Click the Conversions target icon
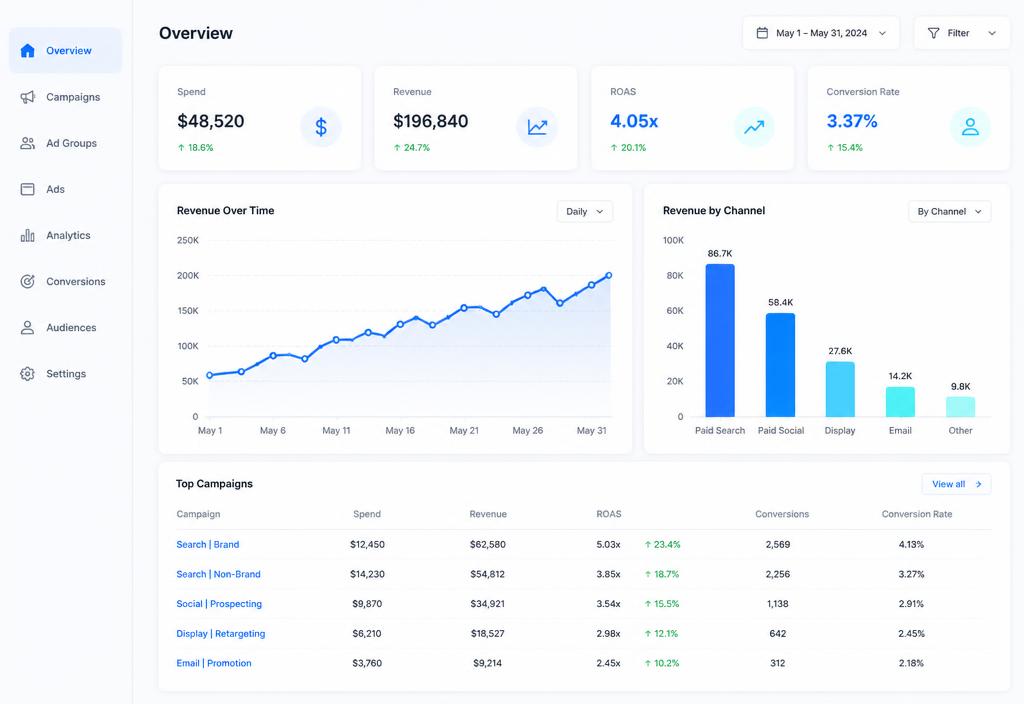The width and height of the screenshot is (1024, 704). tap(27, 281)
